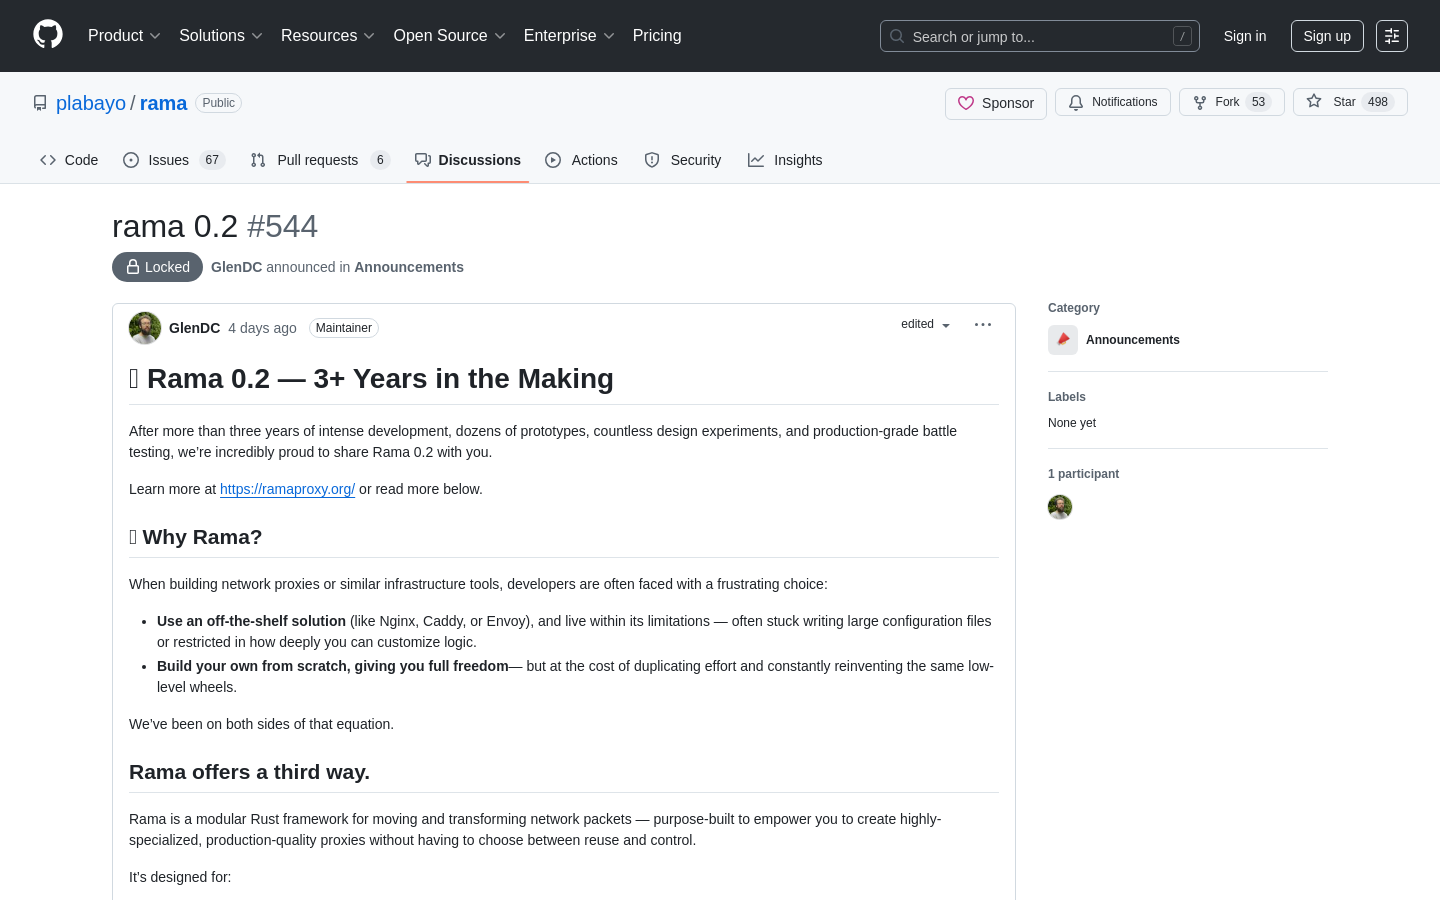Viewport: 1440px width, 900px height.
Task: Focus the Search or jump to field
Action: point(1039,36)
